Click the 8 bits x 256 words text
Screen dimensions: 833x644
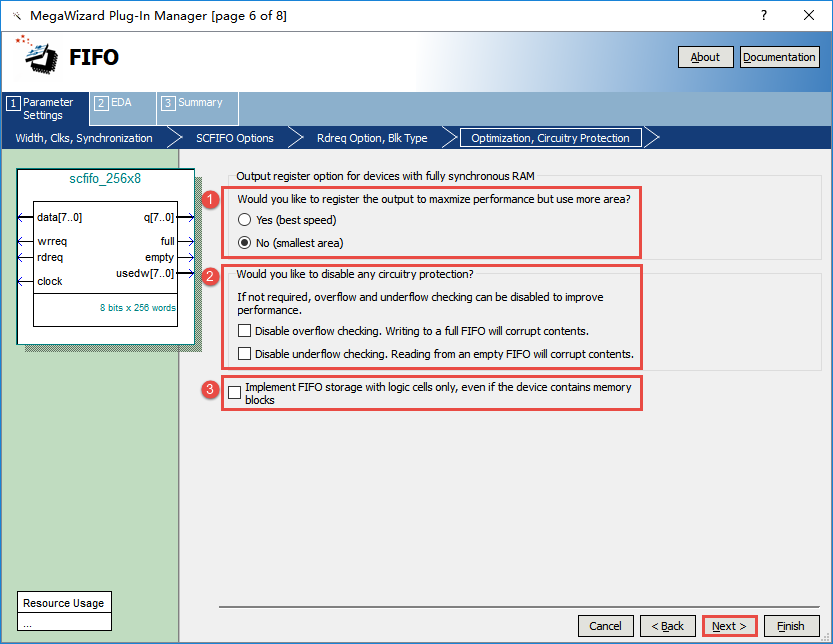138,308
